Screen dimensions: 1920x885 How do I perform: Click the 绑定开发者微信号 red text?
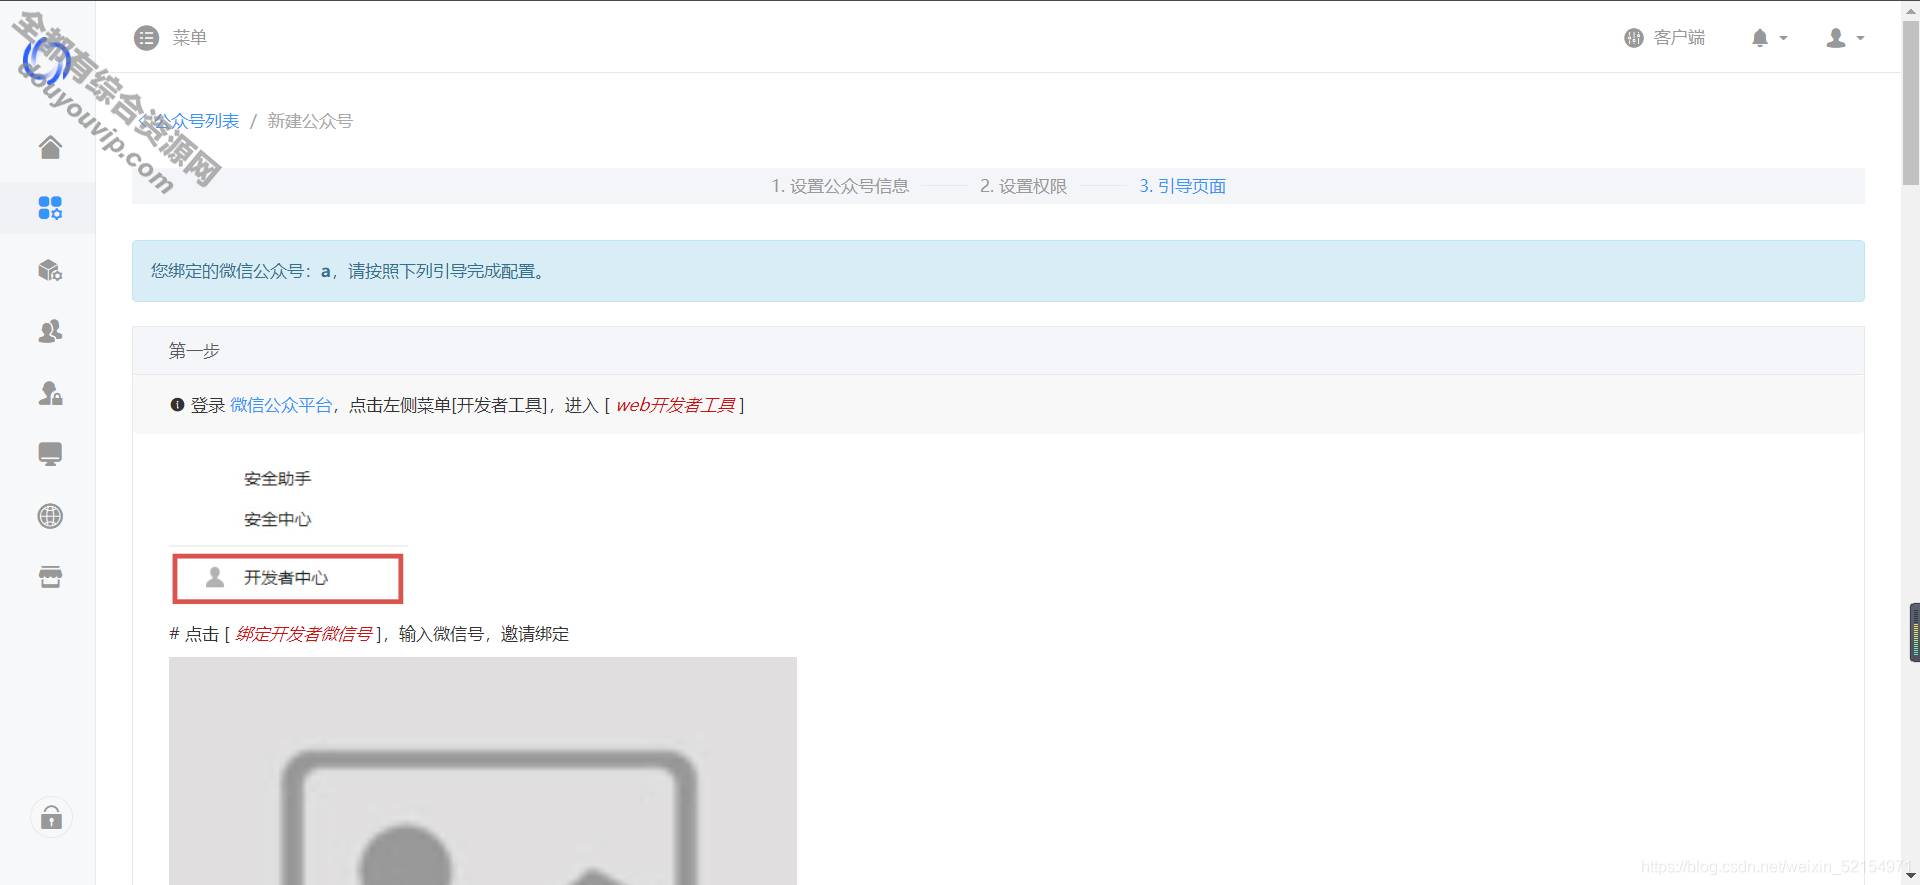[x=303, y=634]
